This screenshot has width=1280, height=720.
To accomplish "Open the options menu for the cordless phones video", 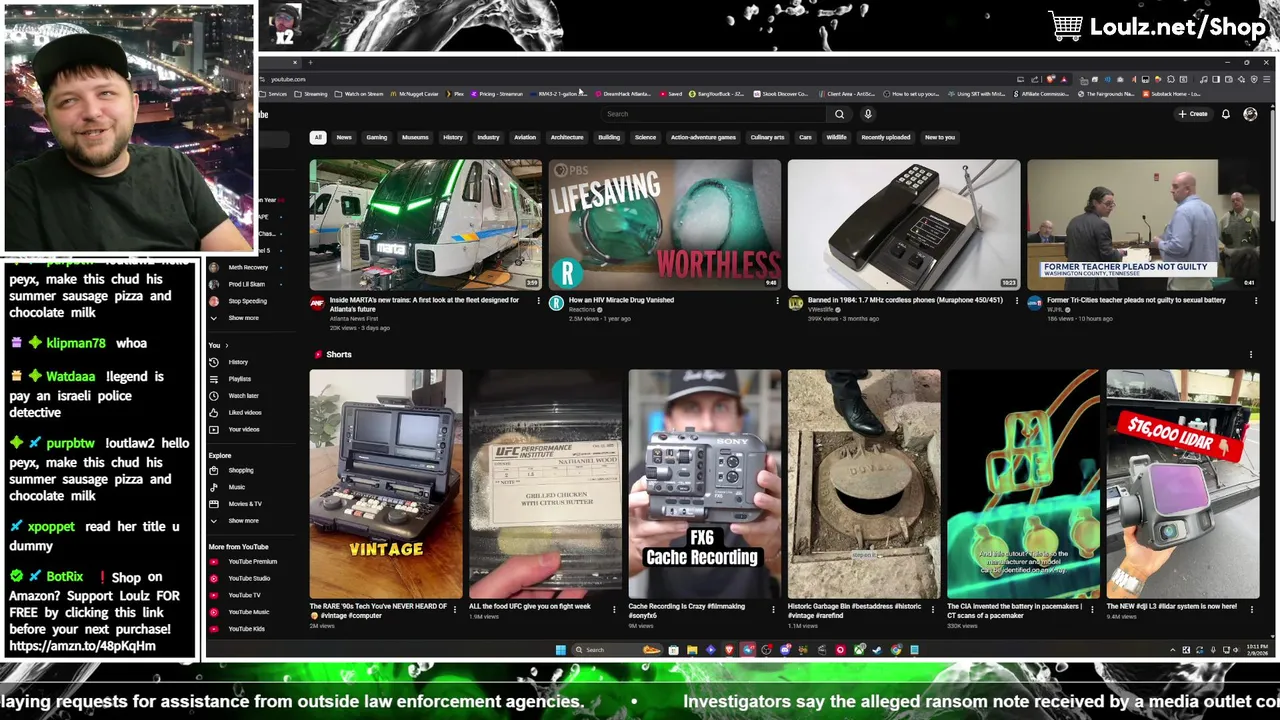I will pos(1016,301).
